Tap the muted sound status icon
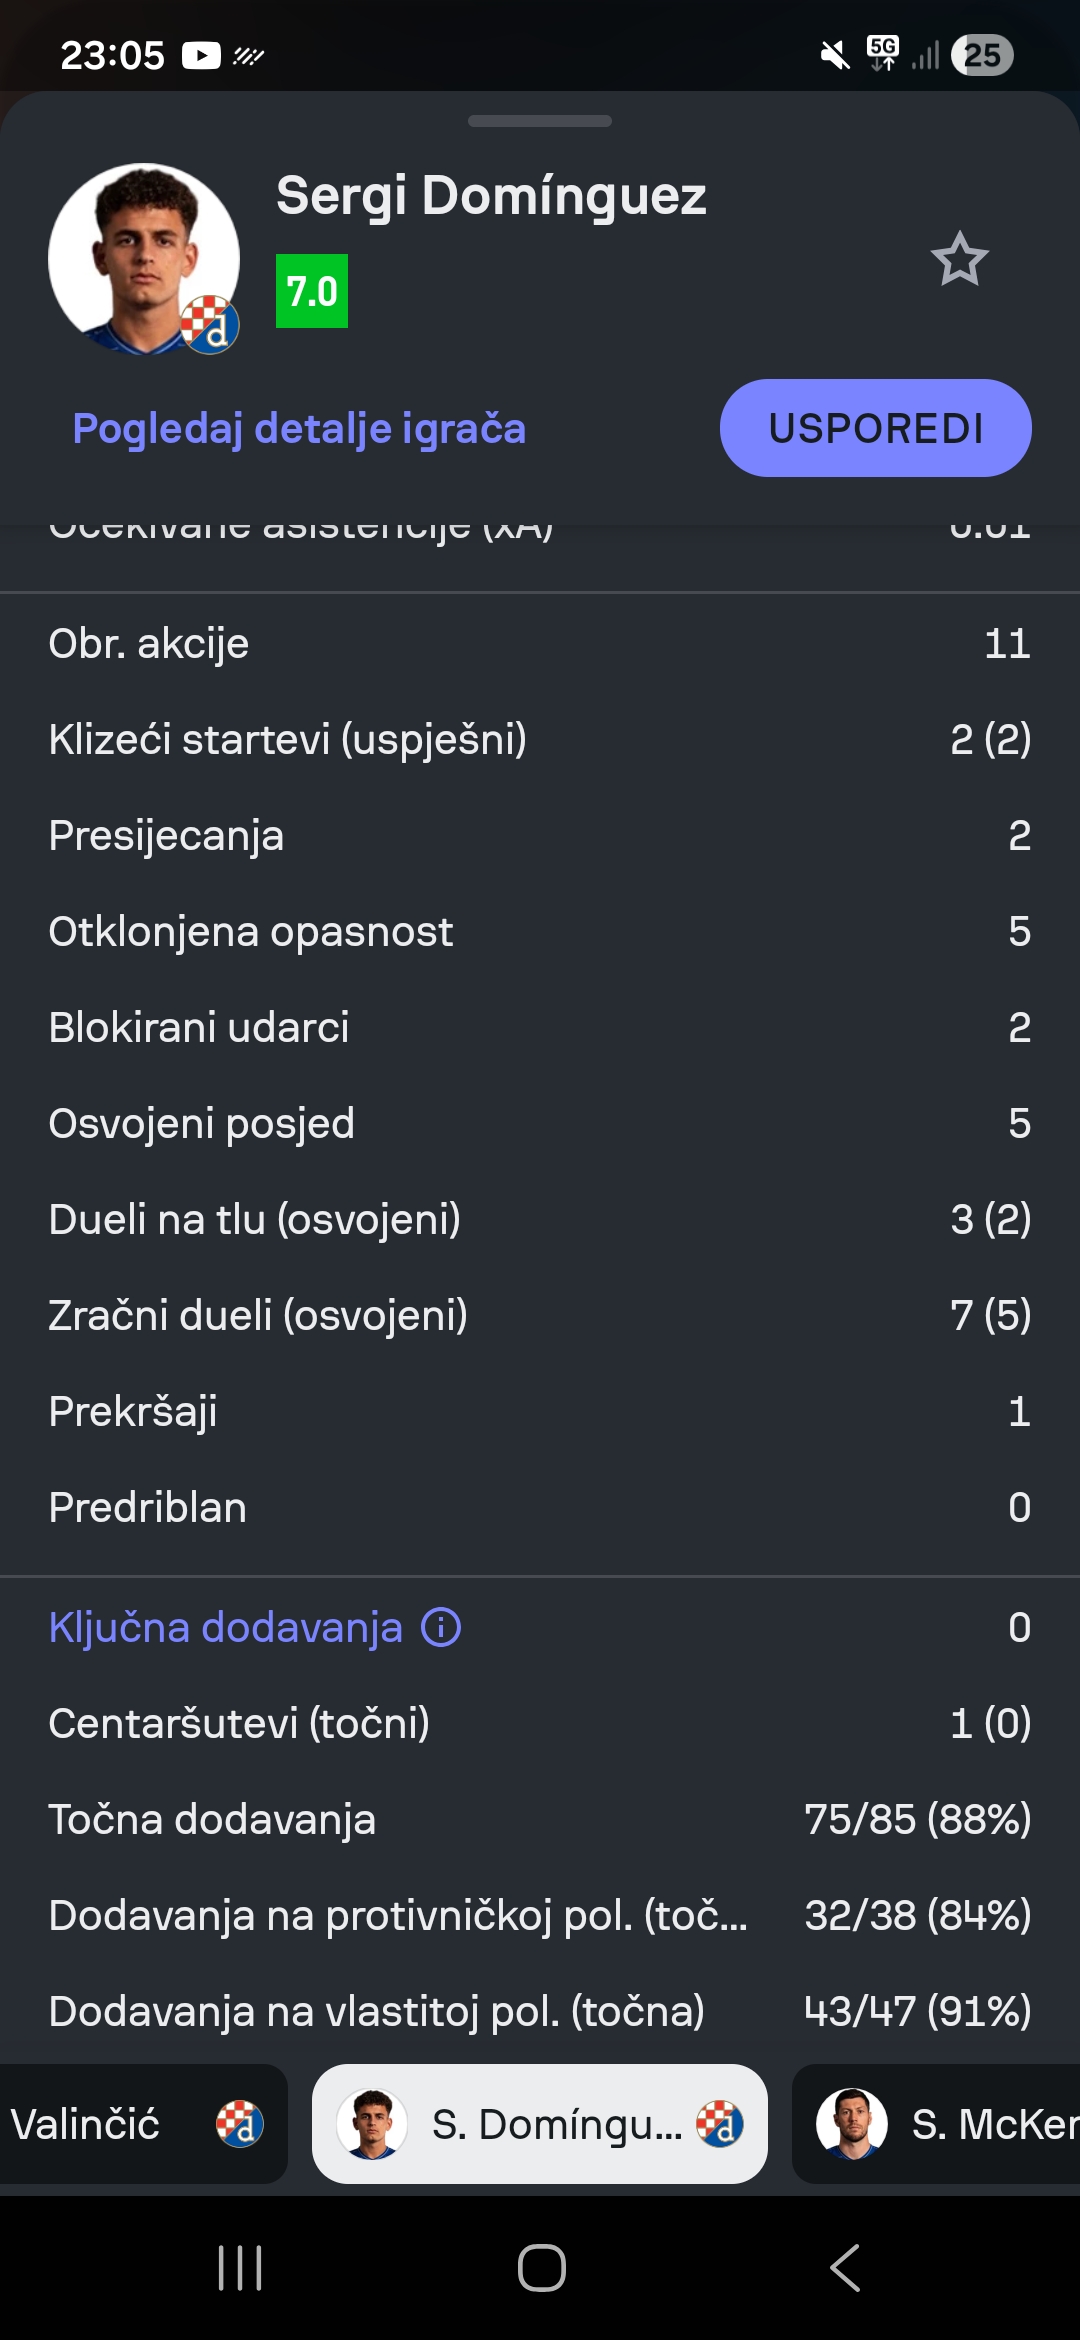1080x2340 pixels. pyautogui.click(x=835, y=56)
